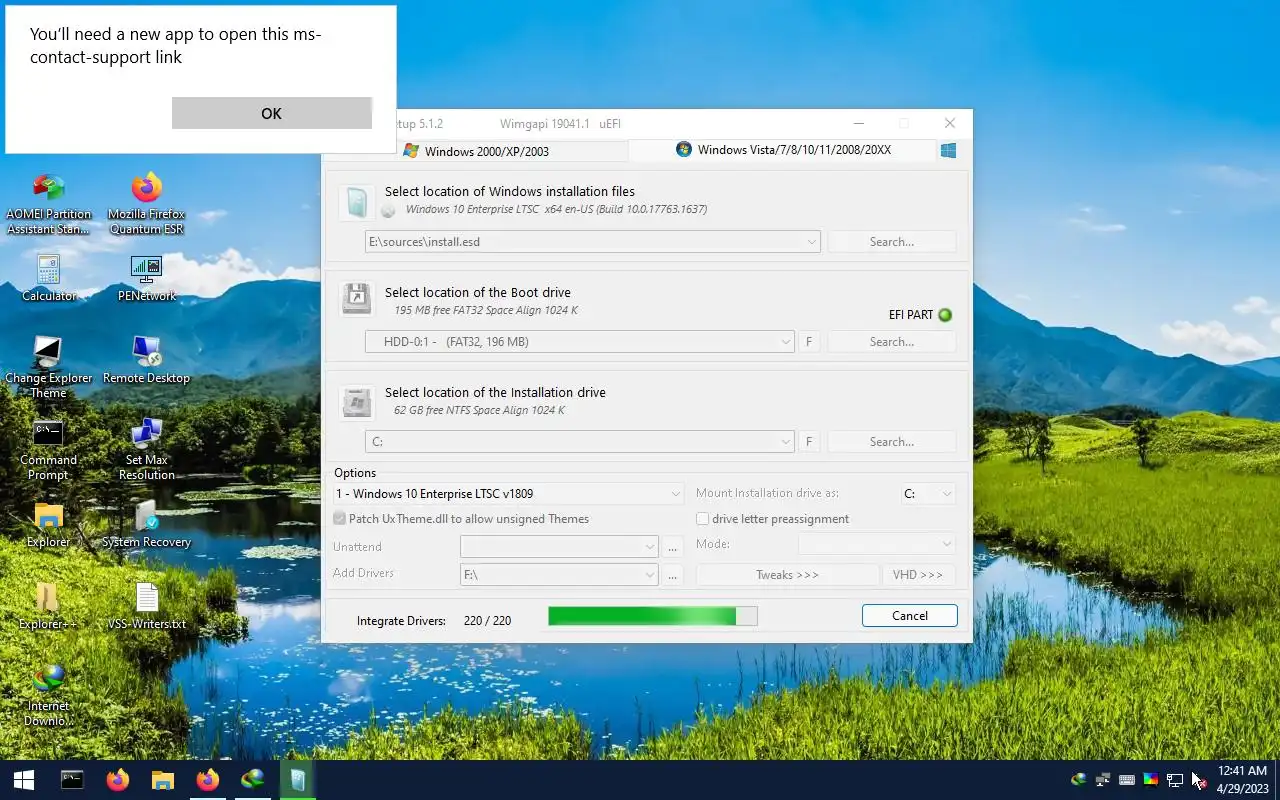Viewport: 1280px width, 800px height.
Task: Click '62 GB free NTFS Space Align 1024 K' text
Action: [479, 411]
